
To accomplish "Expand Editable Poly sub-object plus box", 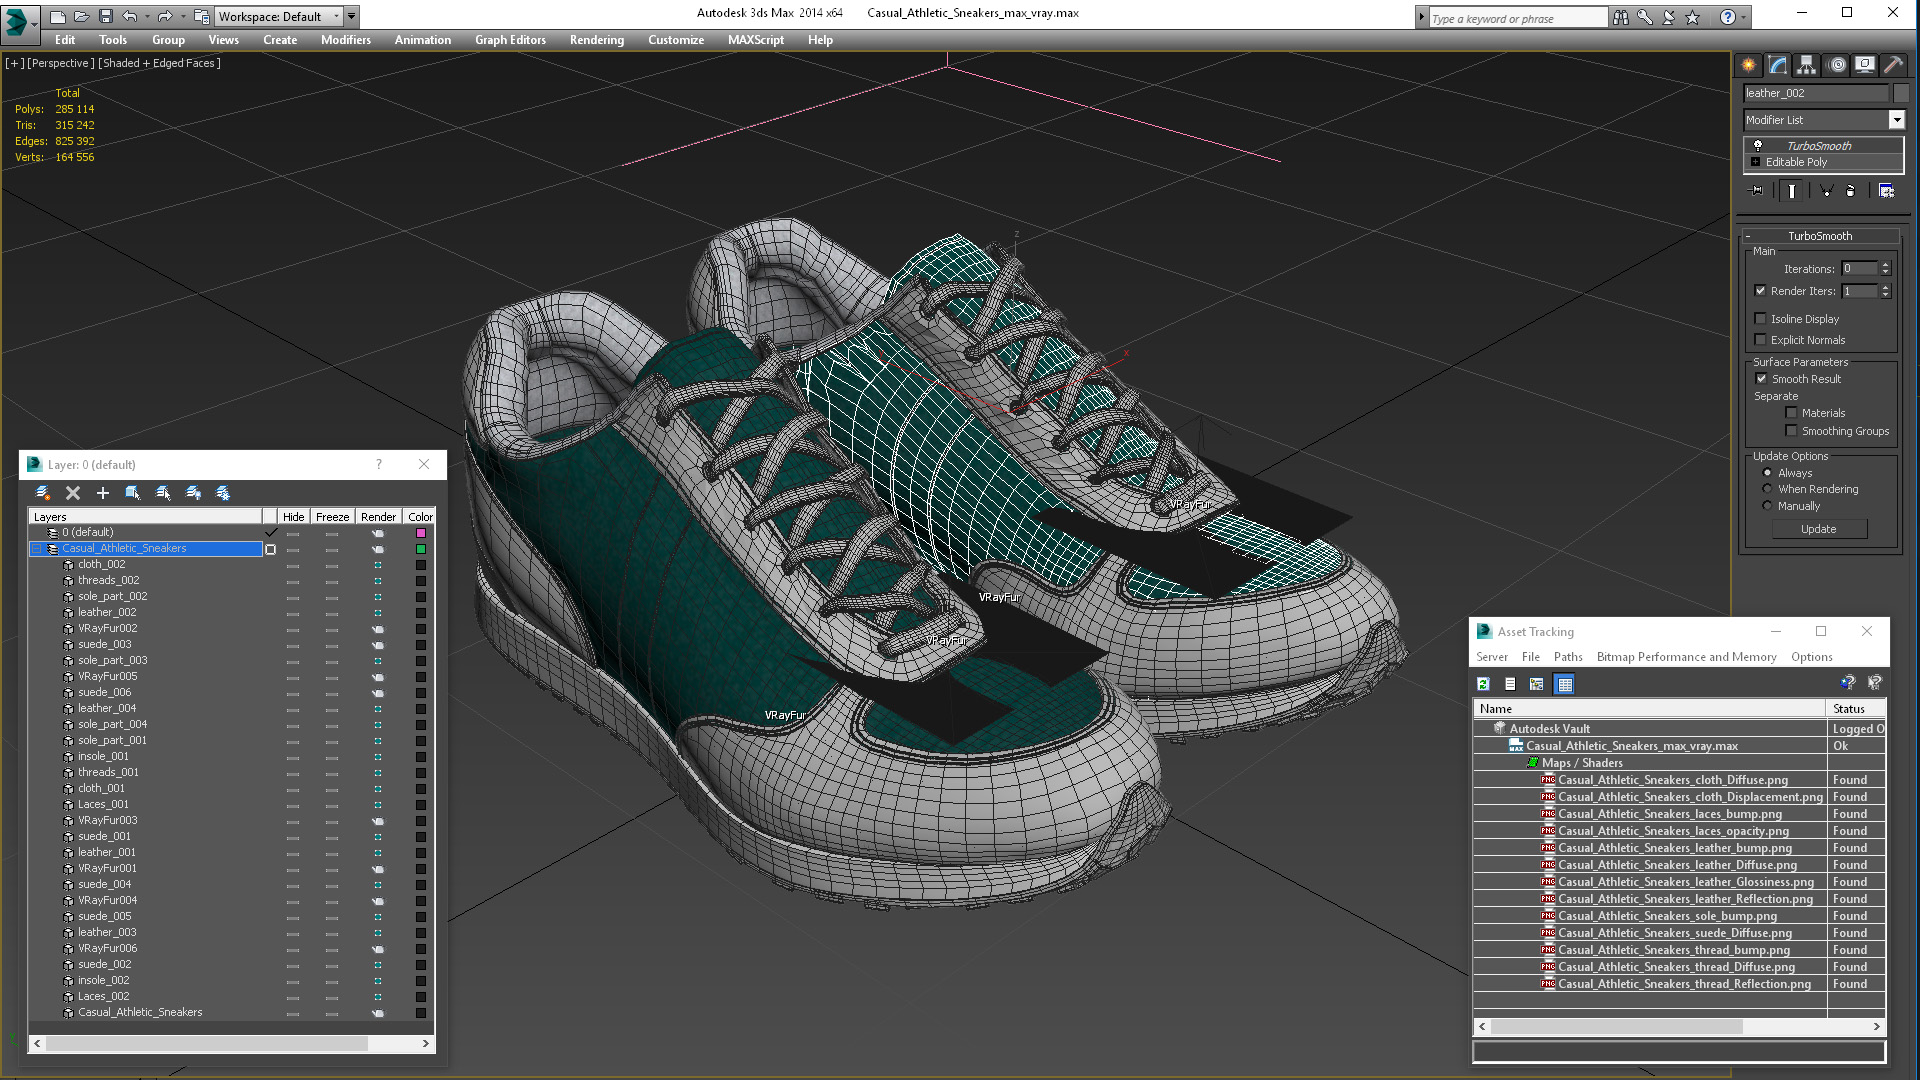I will coord(1755,162).
